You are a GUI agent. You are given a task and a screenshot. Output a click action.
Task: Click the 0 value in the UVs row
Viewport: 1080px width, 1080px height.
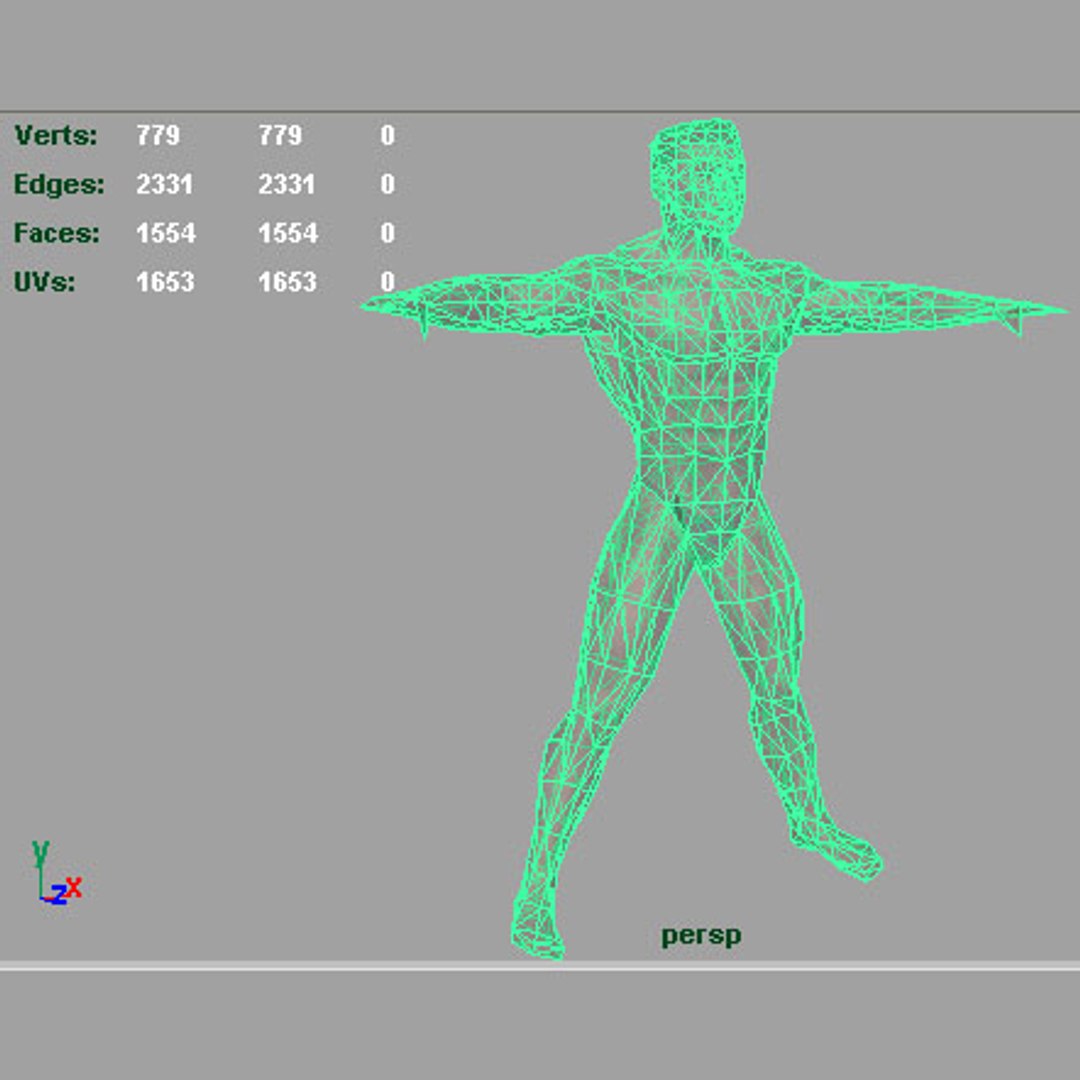pos(388,282)
